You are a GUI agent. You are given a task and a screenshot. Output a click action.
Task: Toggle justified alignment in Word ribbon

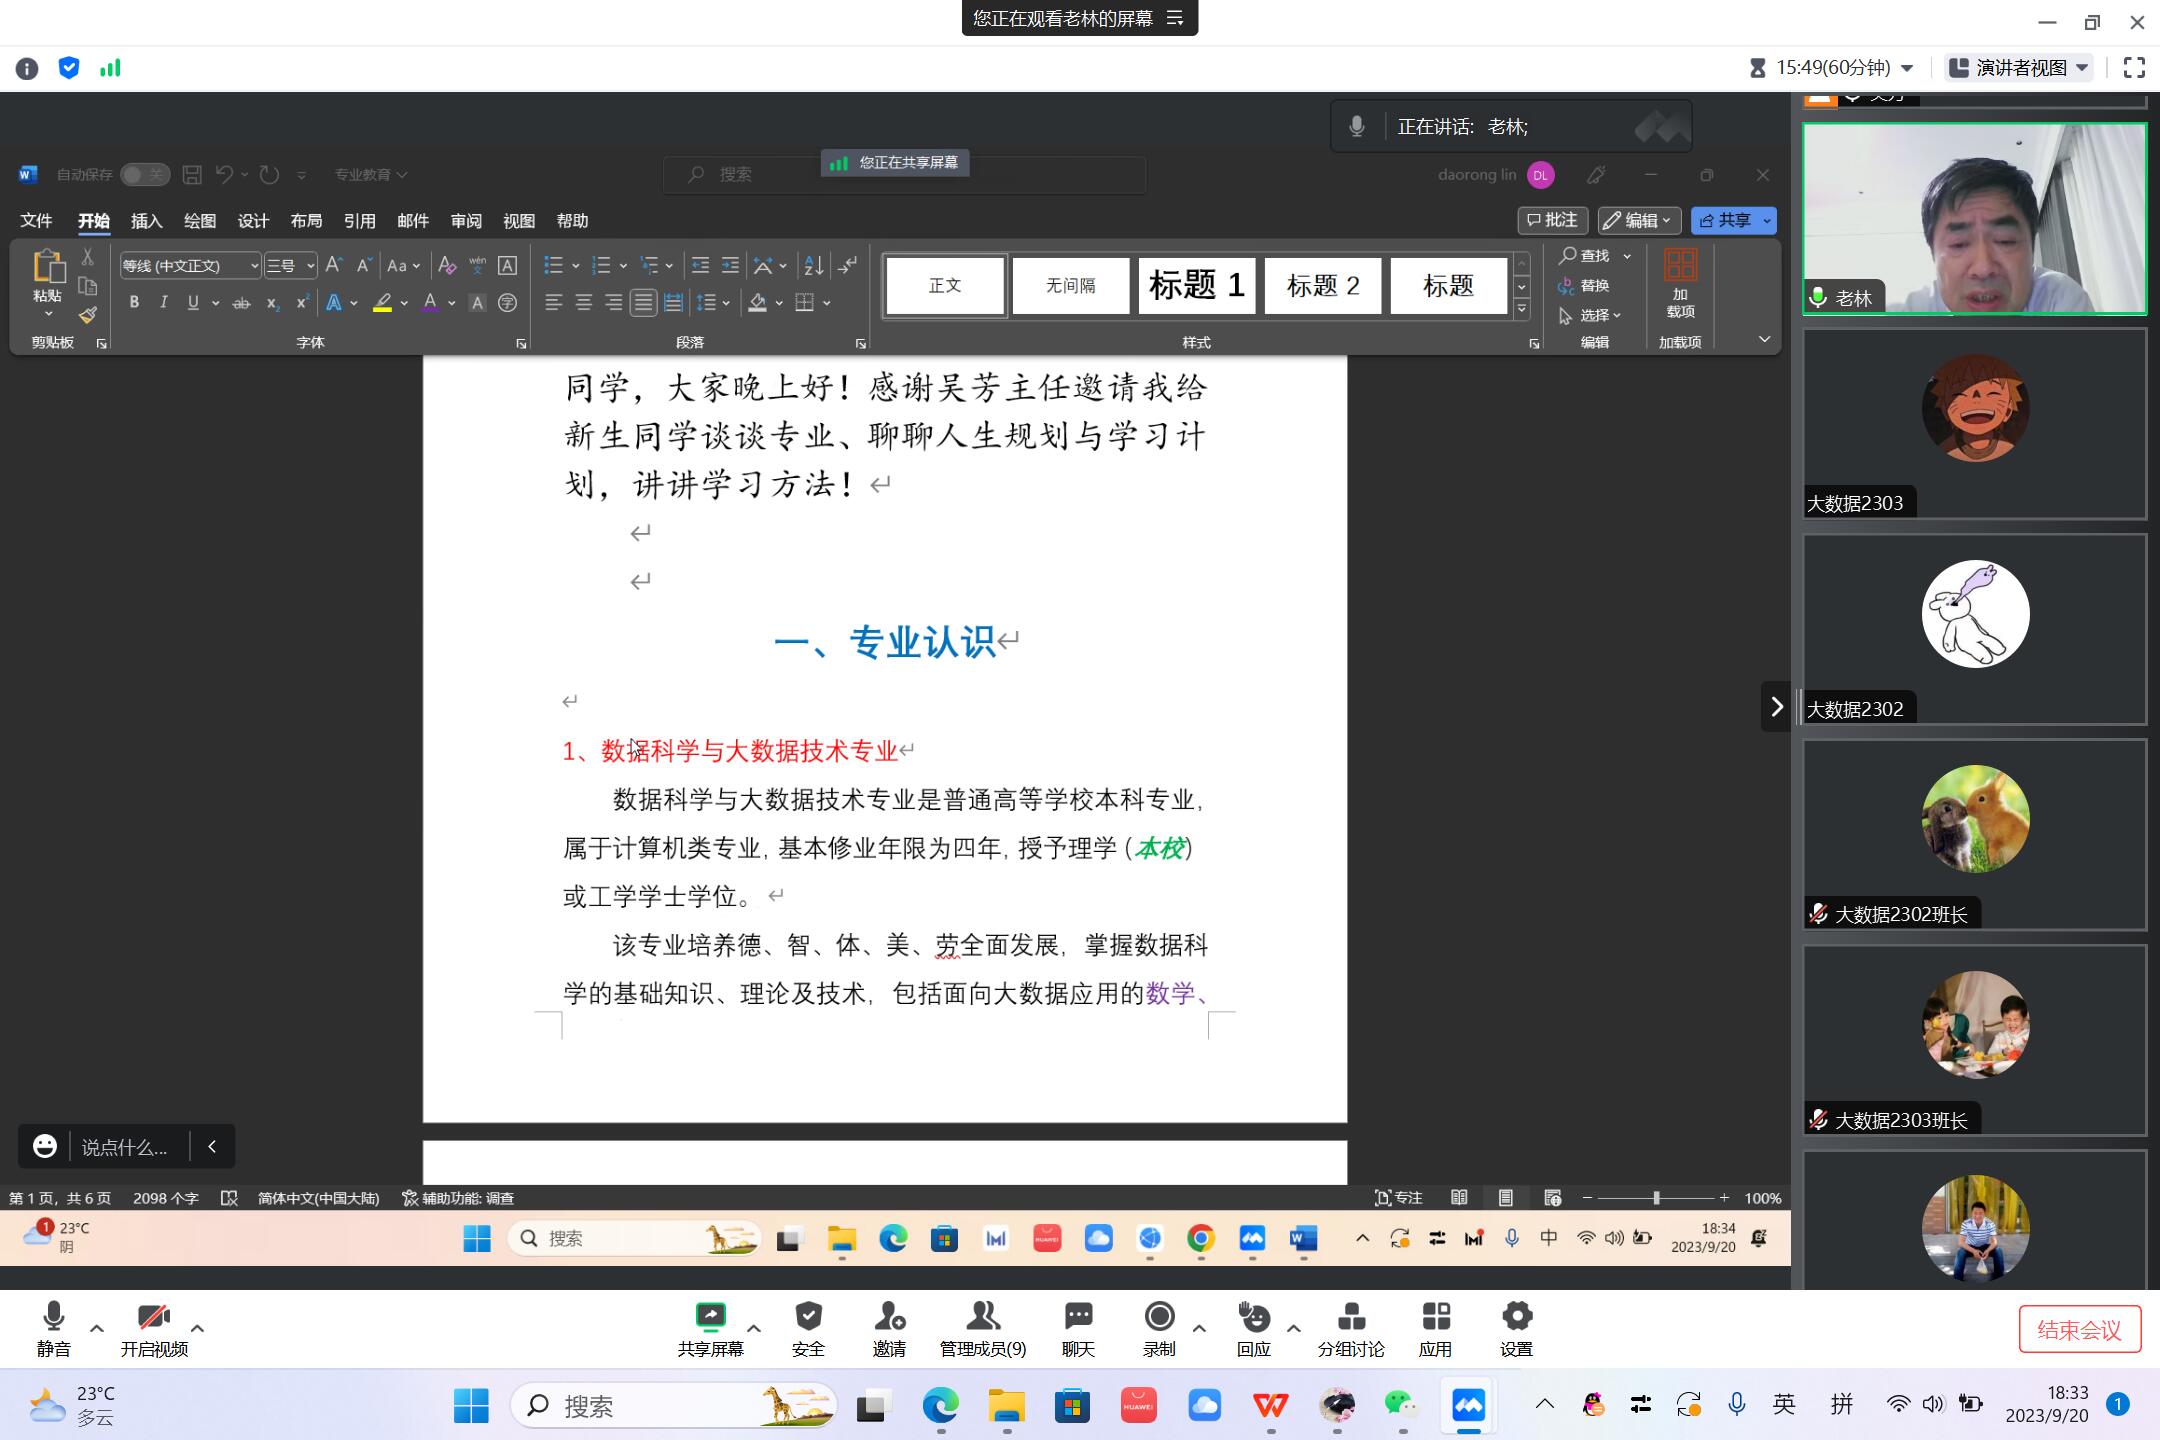[643, 302]
